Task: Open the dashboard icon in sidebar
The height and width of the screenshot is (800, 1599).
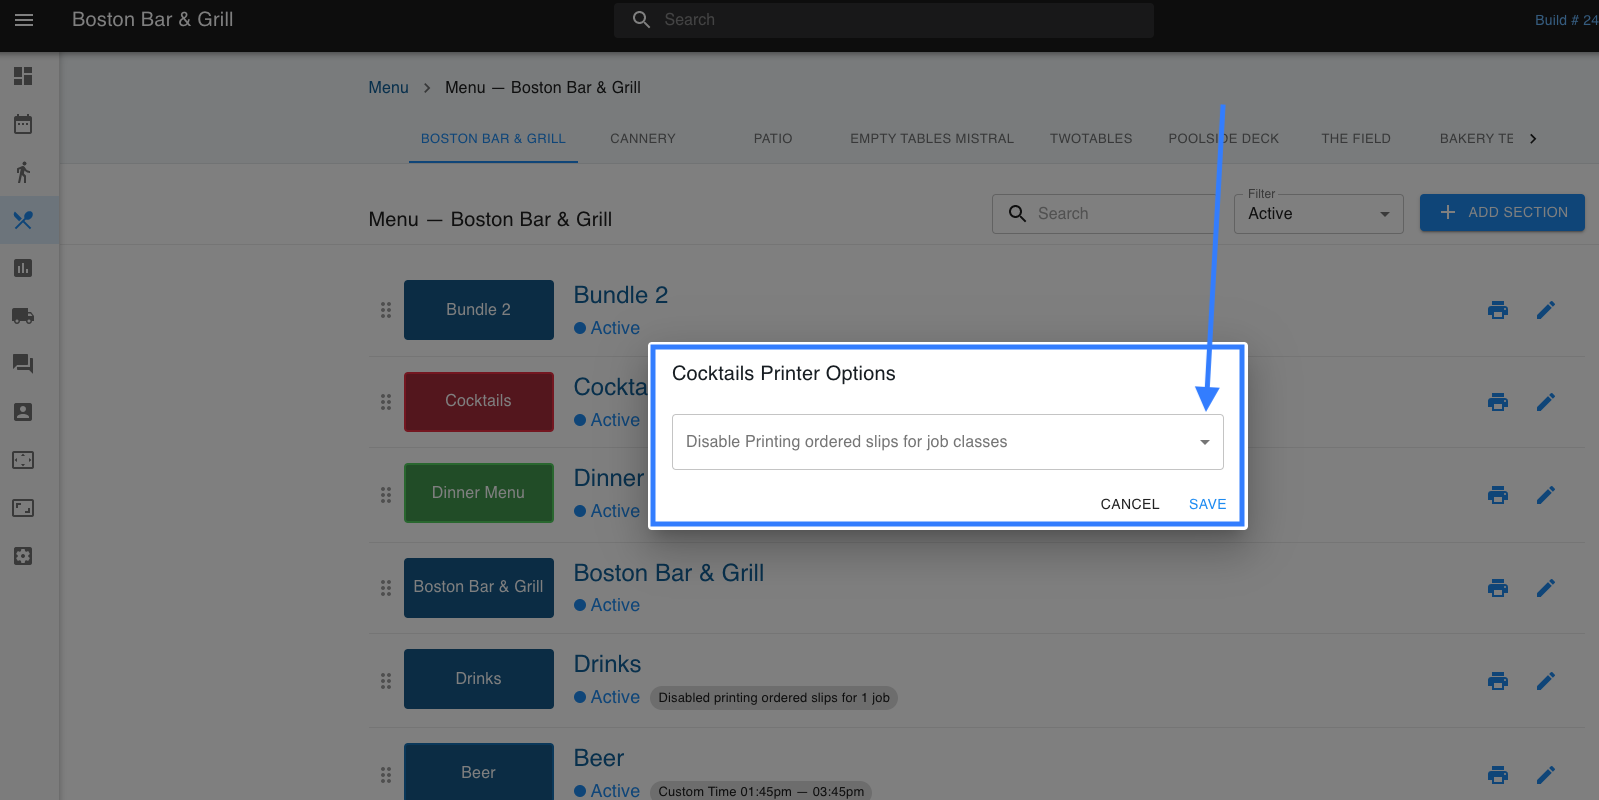Action: 23,76
